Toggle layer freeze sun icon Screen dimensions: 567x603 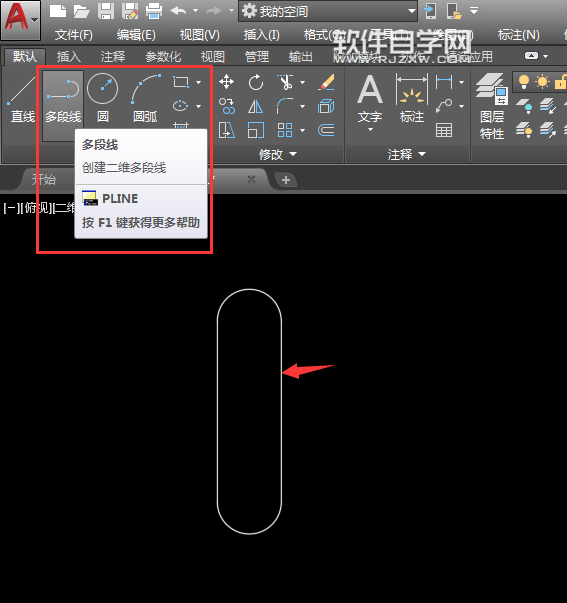click(542, 82)
